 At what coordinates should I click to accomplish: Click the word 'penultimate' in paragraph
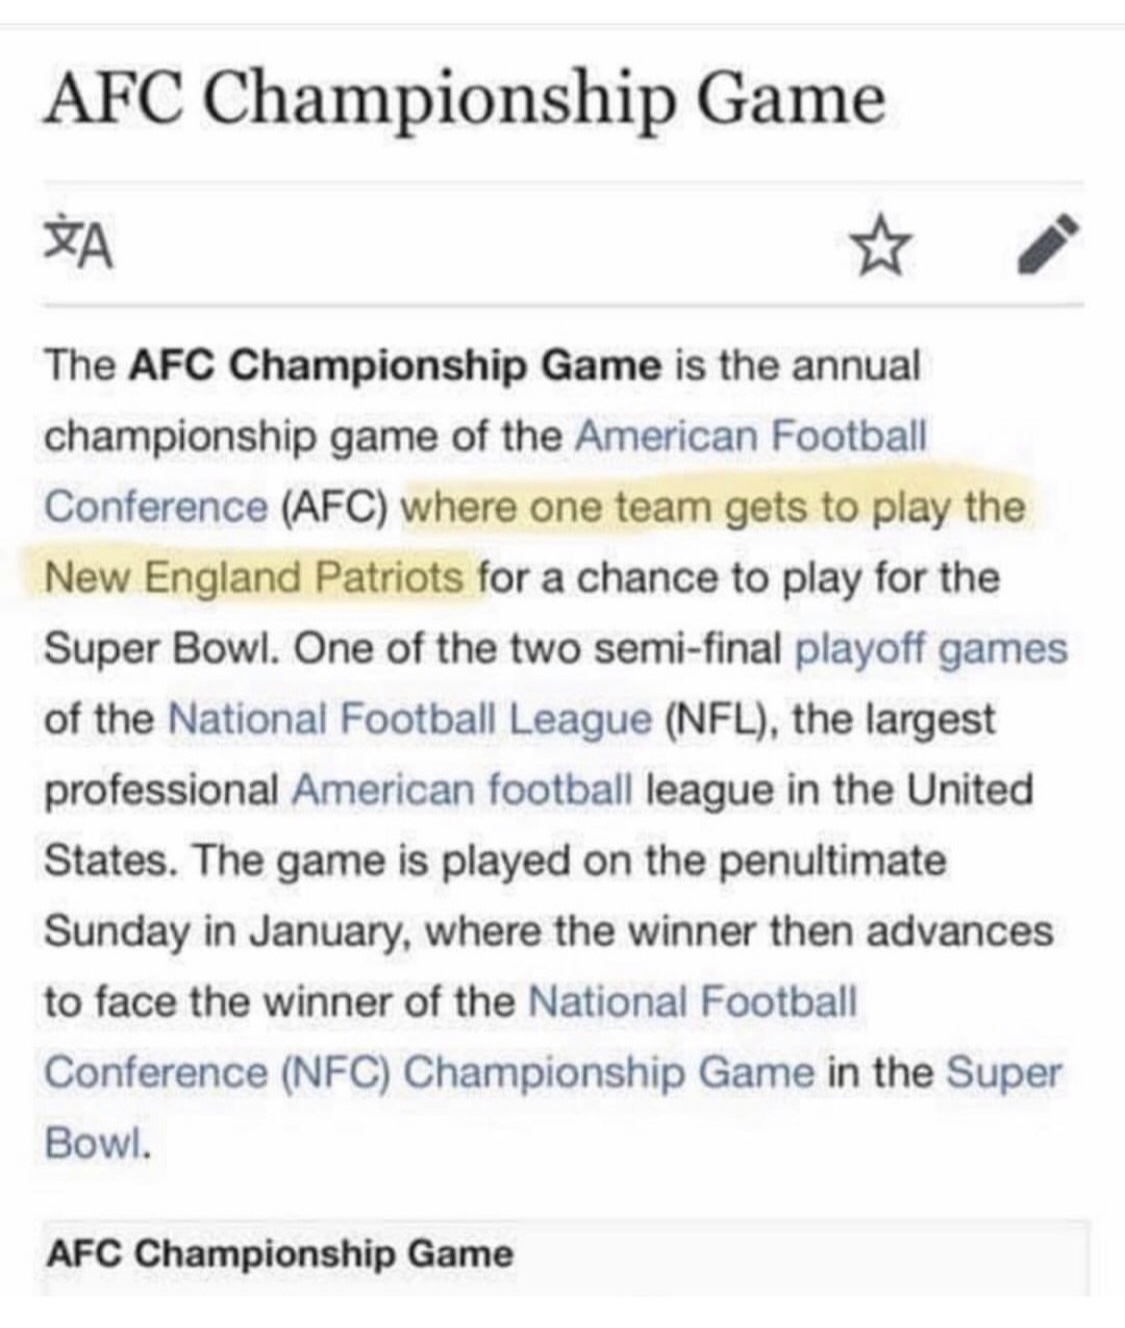[833, 861]
